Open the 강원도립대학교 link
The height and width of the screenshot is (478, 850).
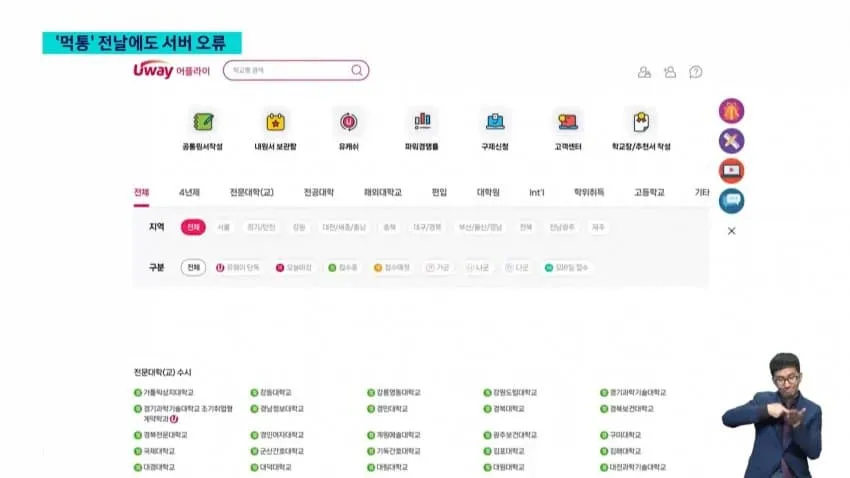pyautogui.click(x=515, y=392)
